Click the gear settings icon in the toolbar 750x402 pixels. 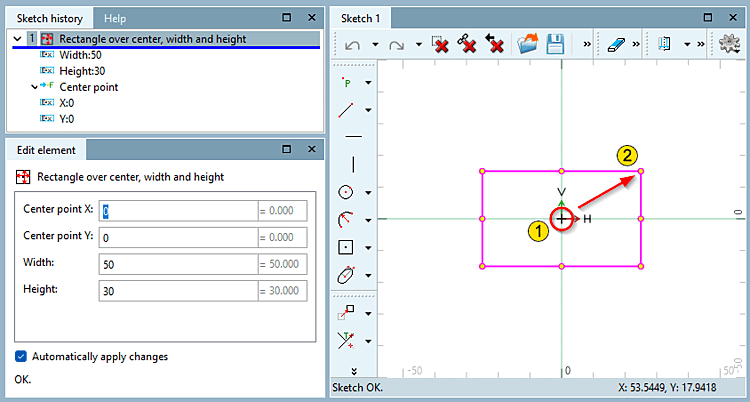(729, 44)
